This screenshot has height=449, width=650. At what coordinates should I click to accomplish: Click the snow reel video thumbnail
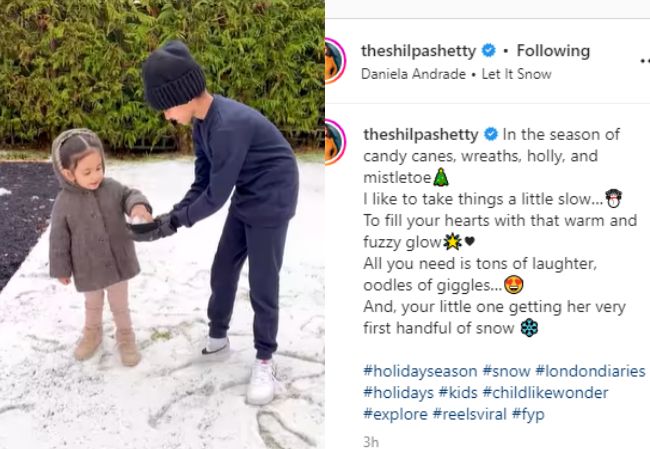point(162,224)
